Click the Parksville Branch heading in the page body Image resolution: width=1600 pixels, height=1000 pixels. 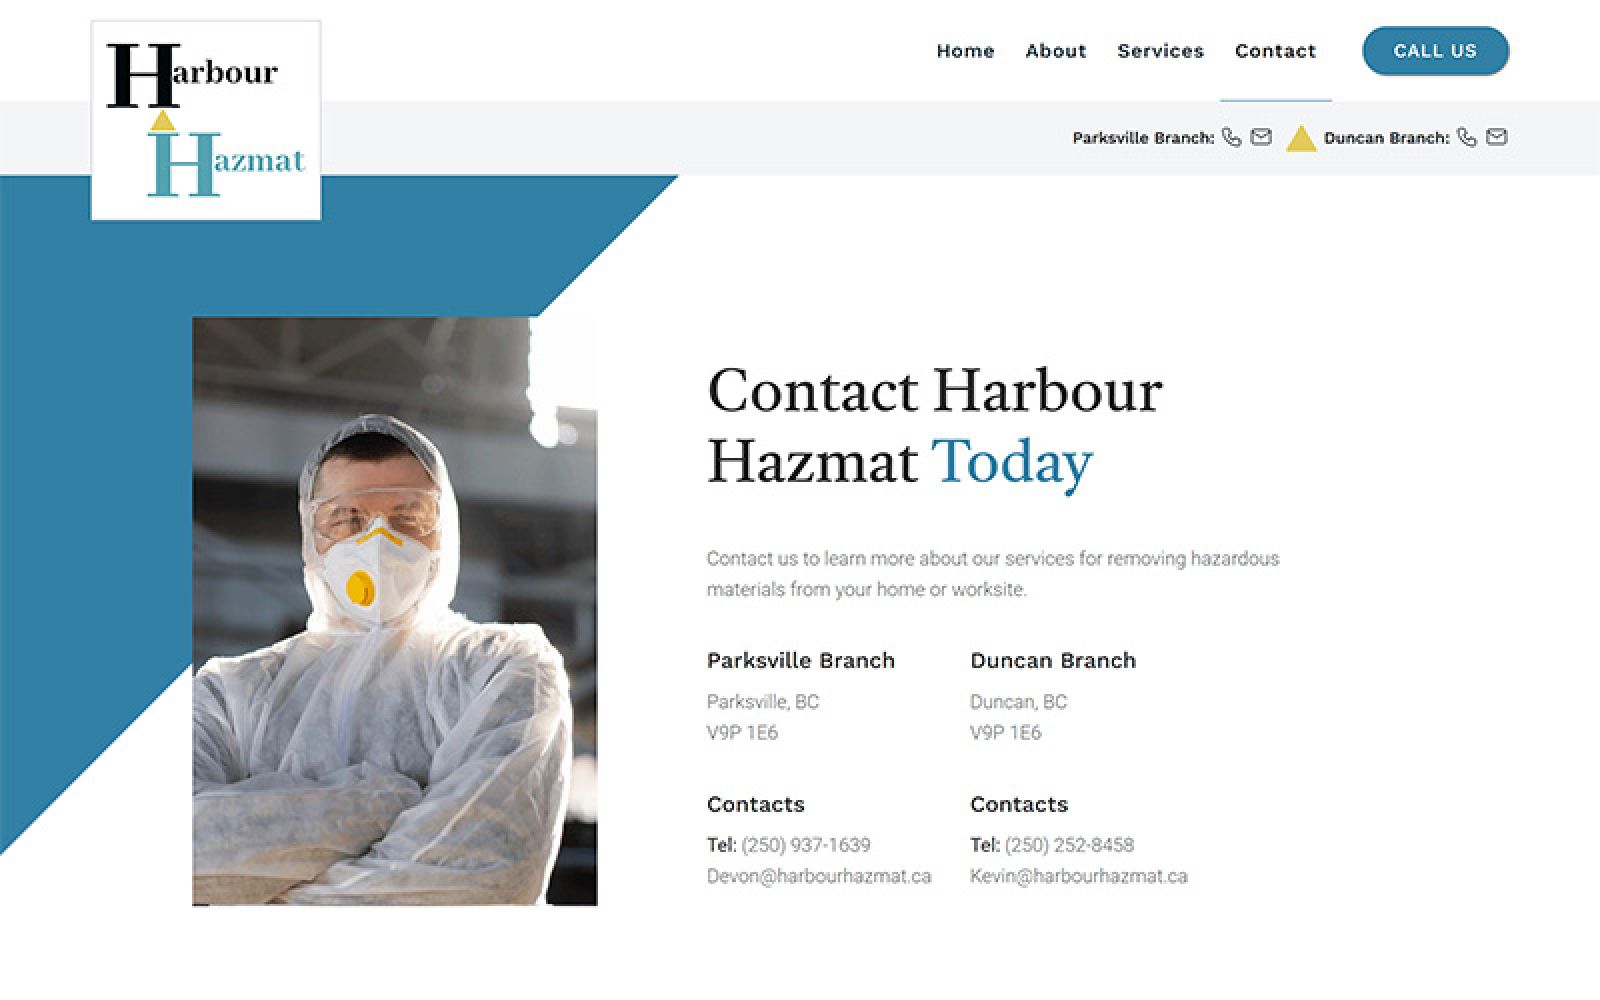pyautogui.click(x=801, y=661)
